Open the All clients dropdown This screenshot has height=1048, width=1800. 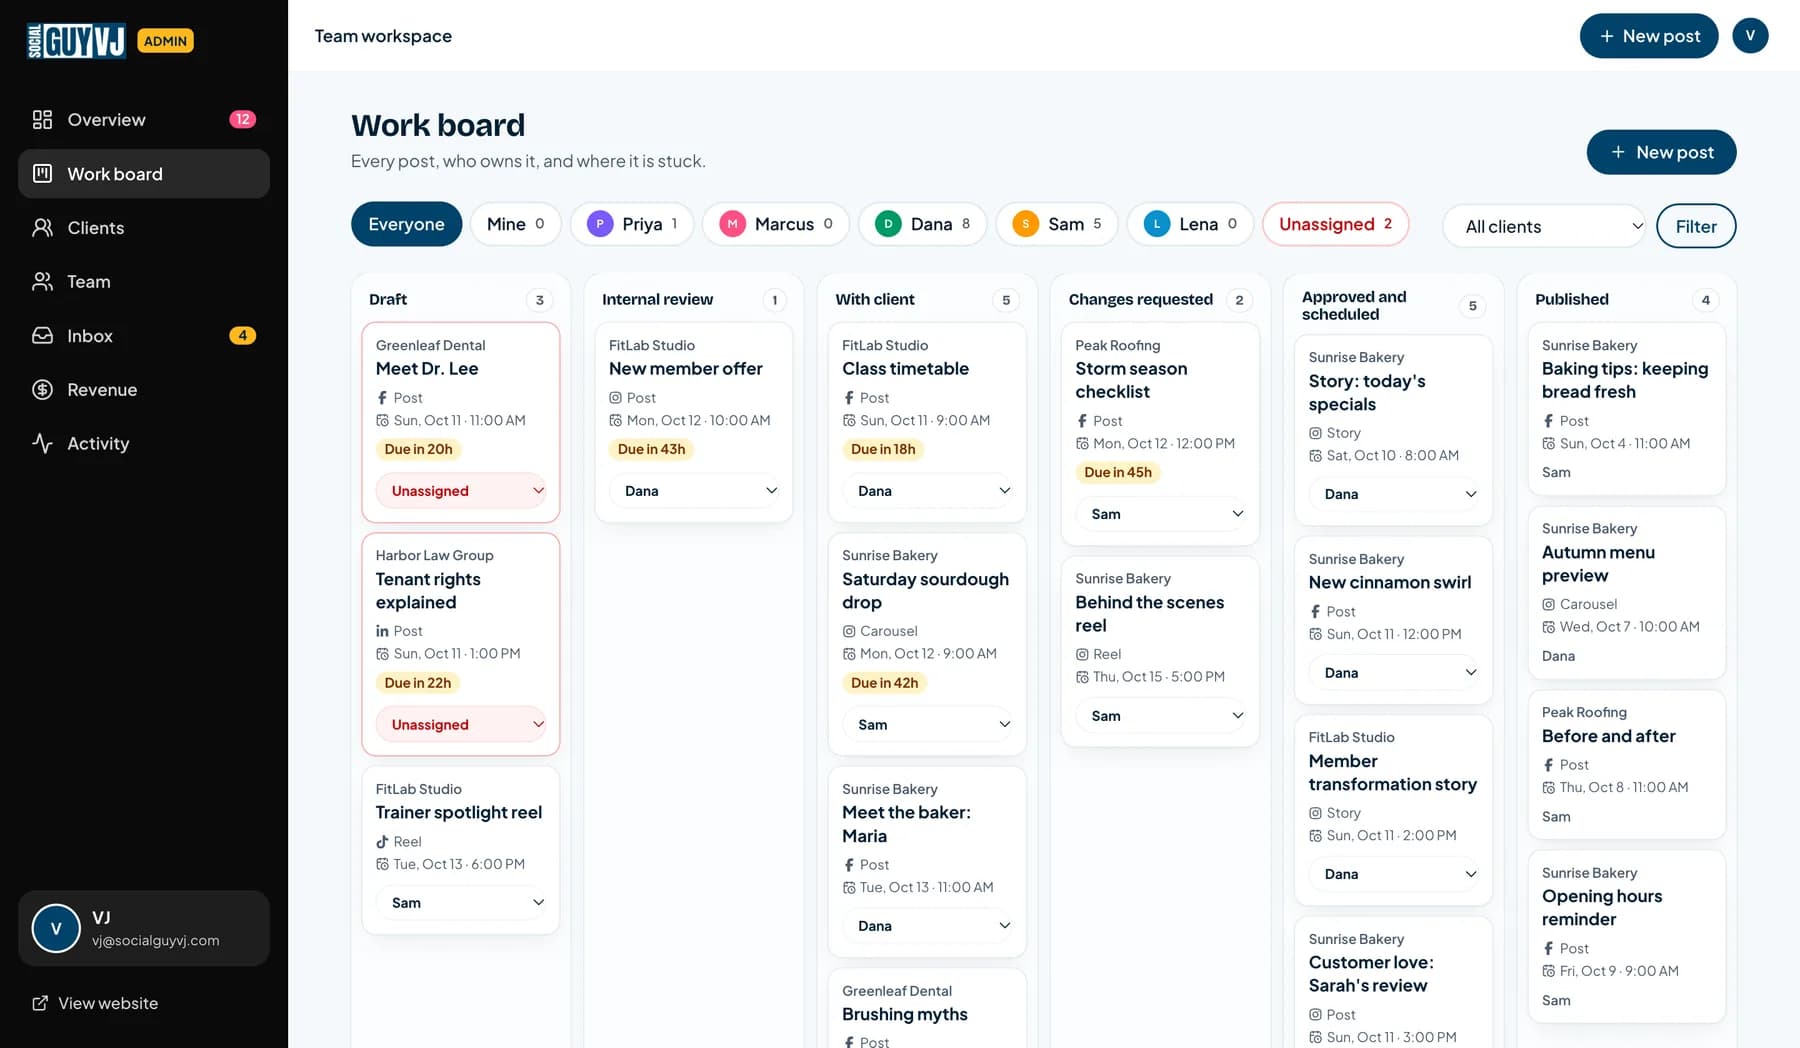[x=1544, y=227]
